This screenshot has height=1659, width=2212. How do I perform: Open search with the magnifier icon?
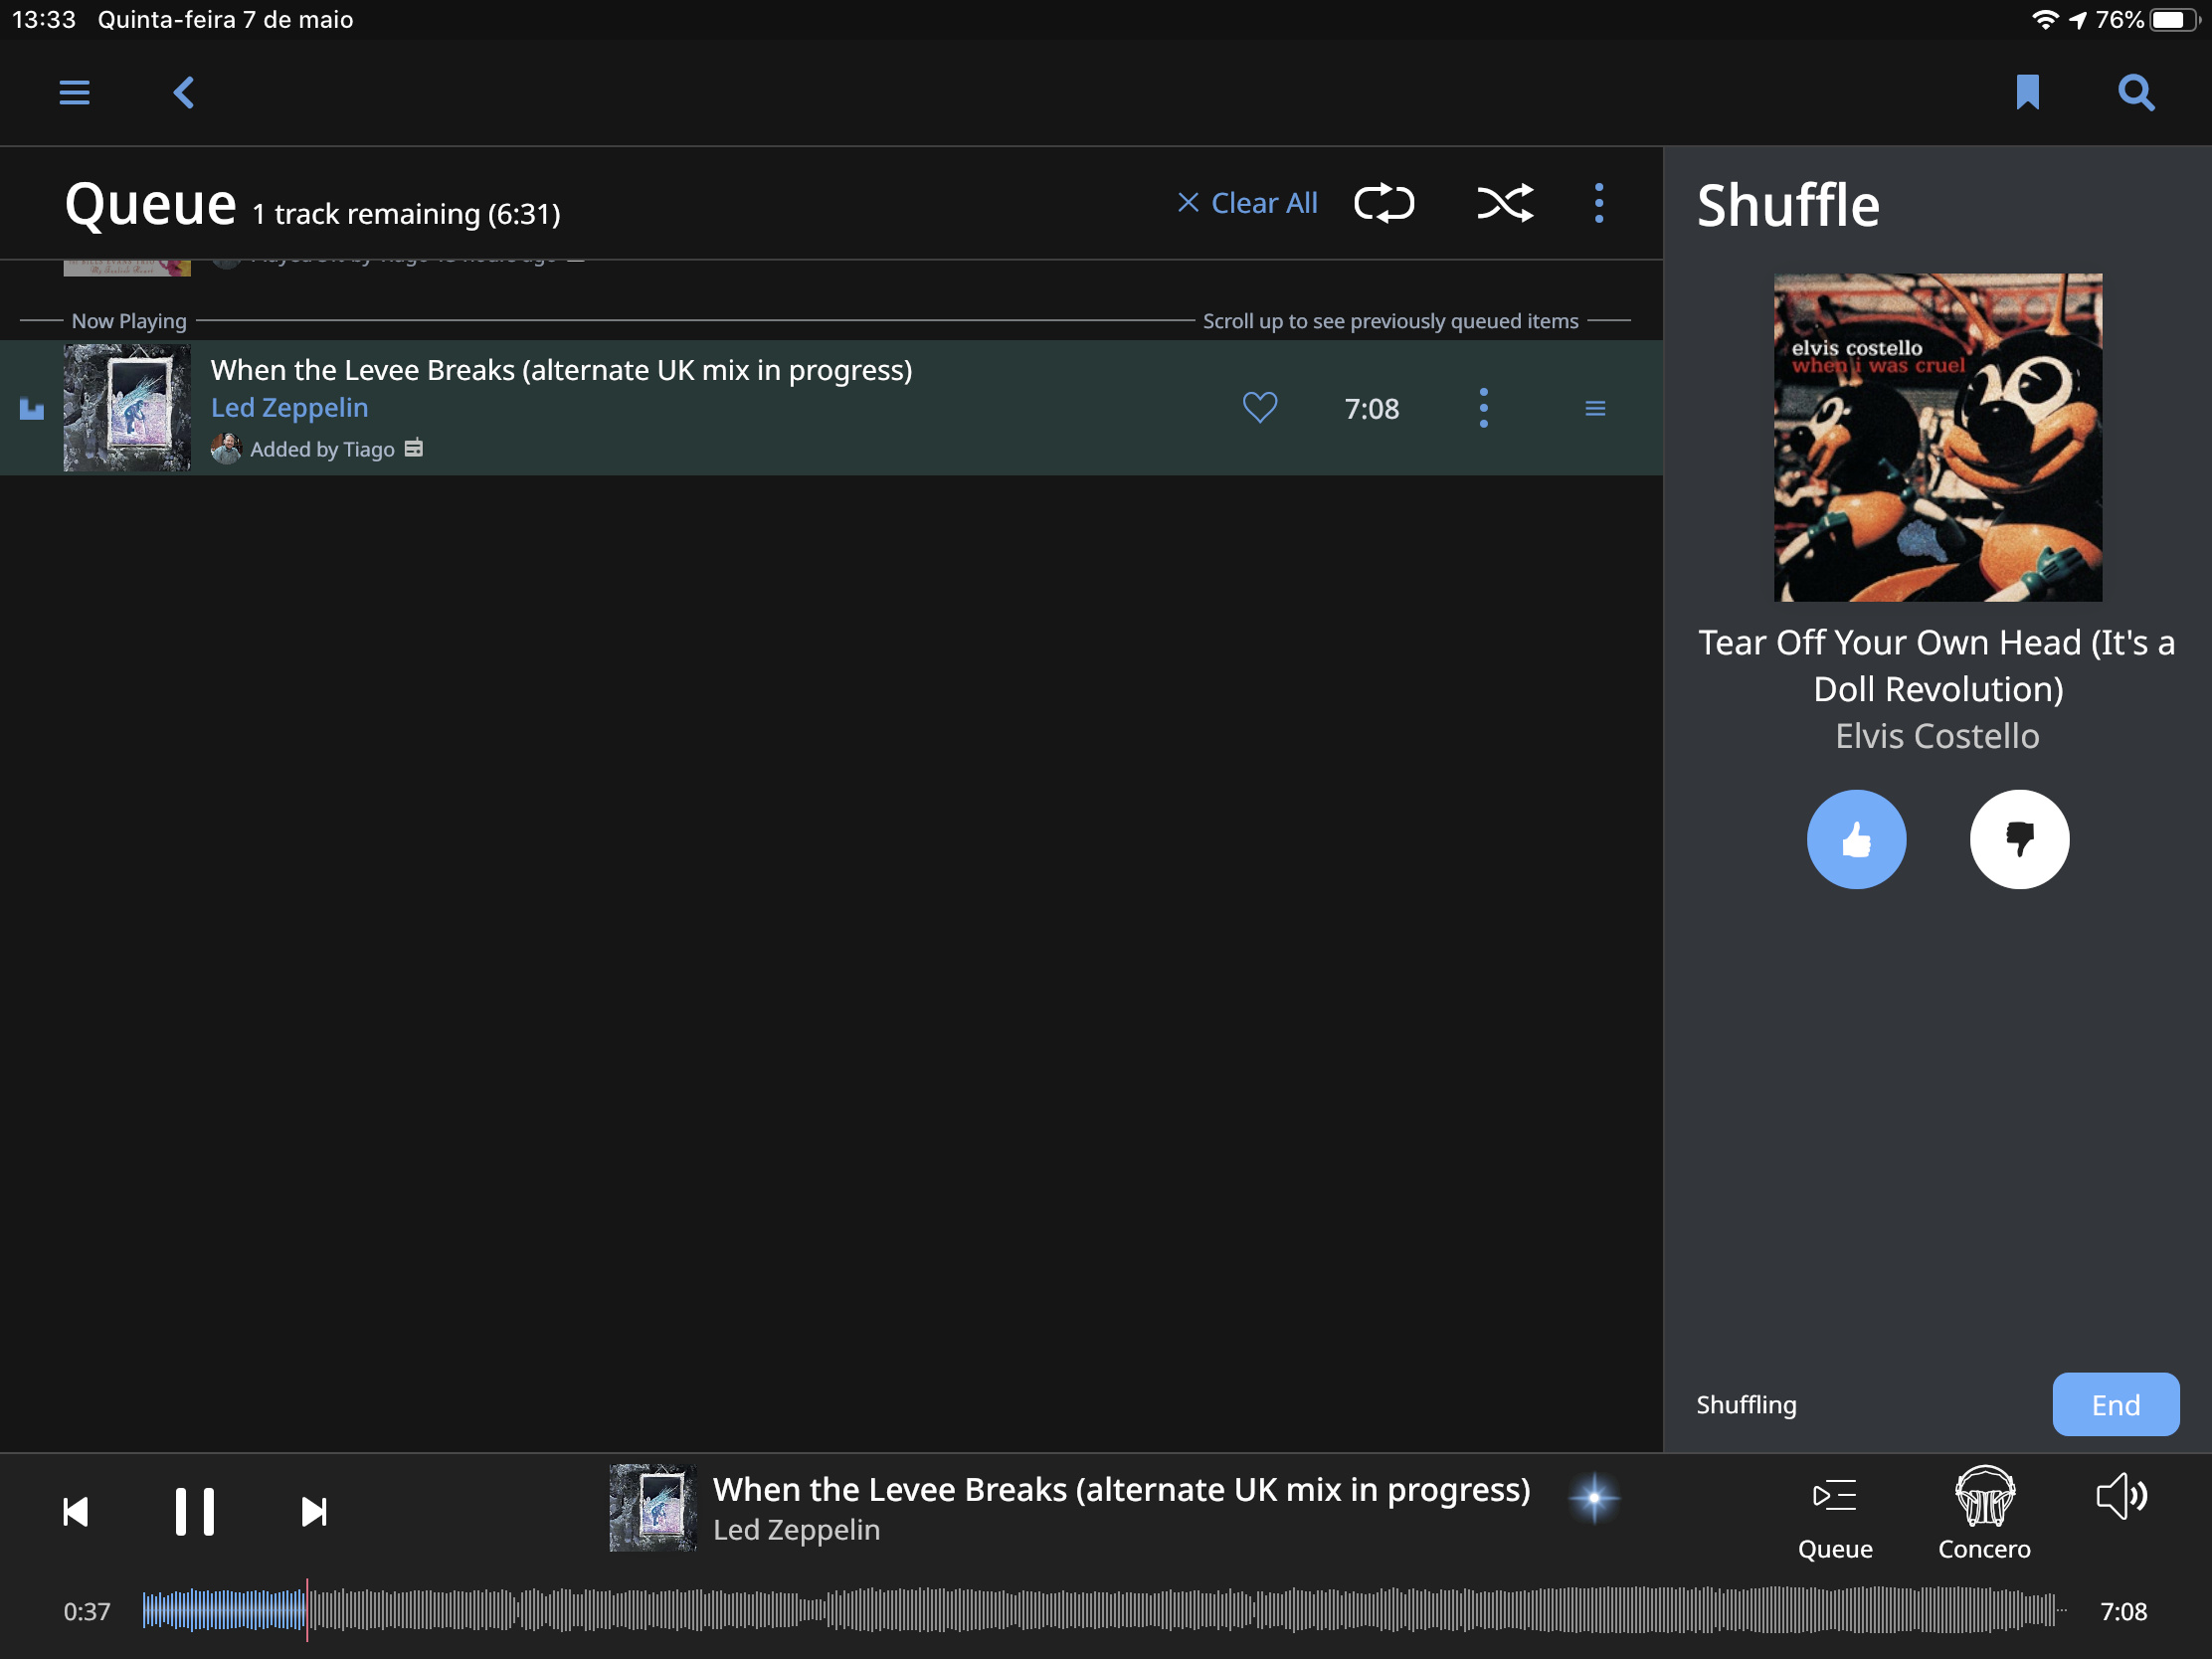pos(2136,93)
